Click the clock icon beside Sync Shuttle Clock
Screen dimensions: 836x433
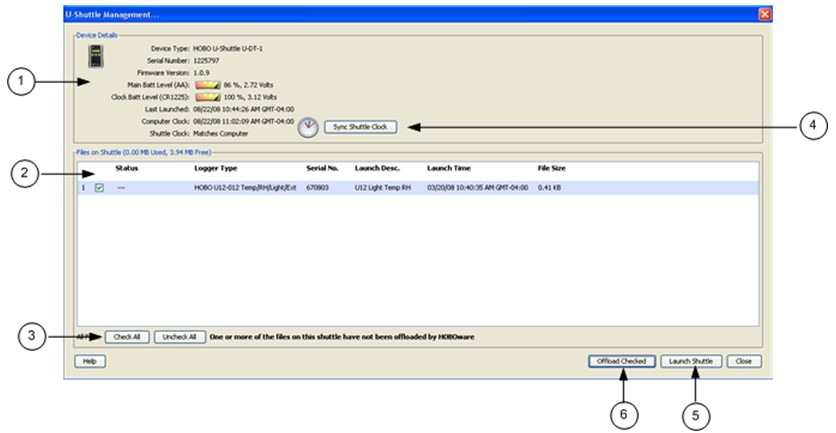point(309,127)
